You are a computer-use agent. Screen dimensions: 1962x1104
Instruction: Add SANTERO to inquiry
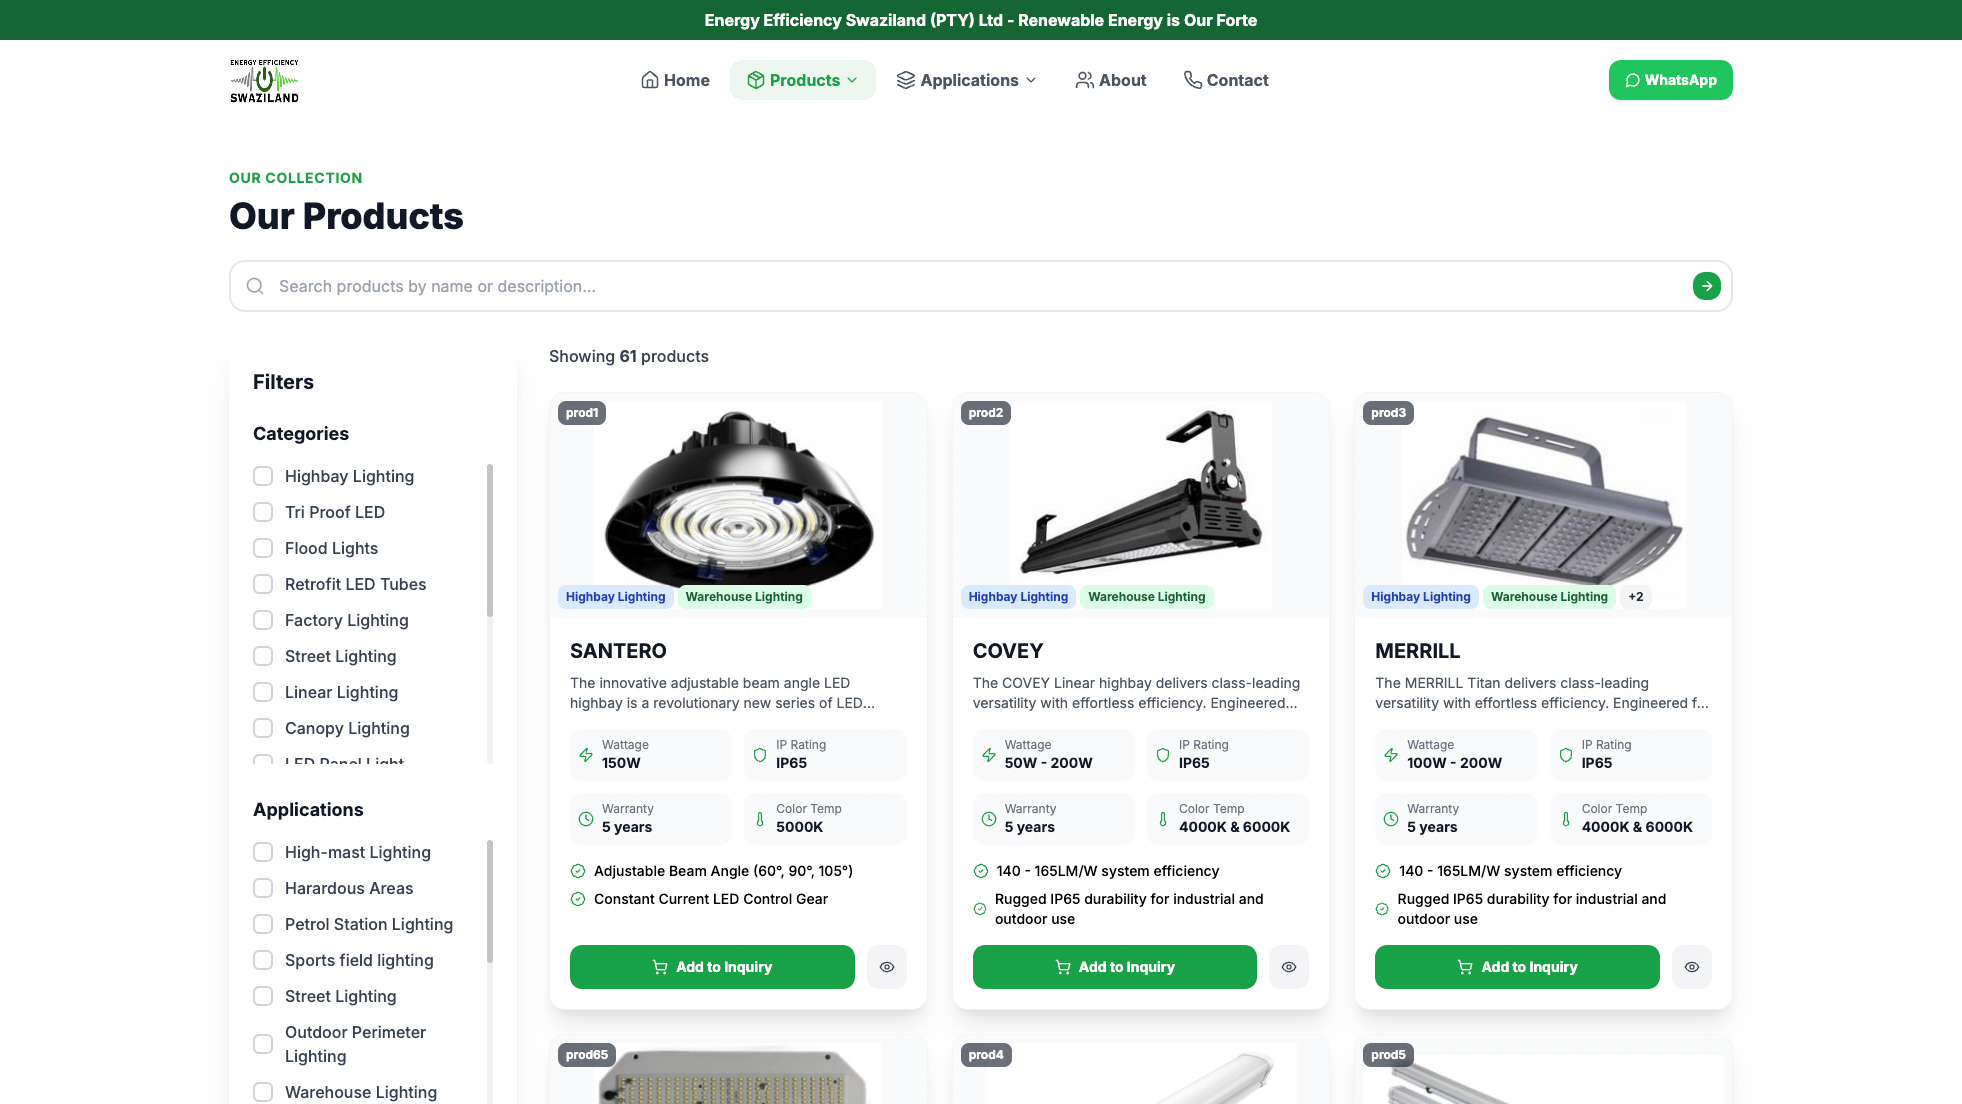coord(712,967)
